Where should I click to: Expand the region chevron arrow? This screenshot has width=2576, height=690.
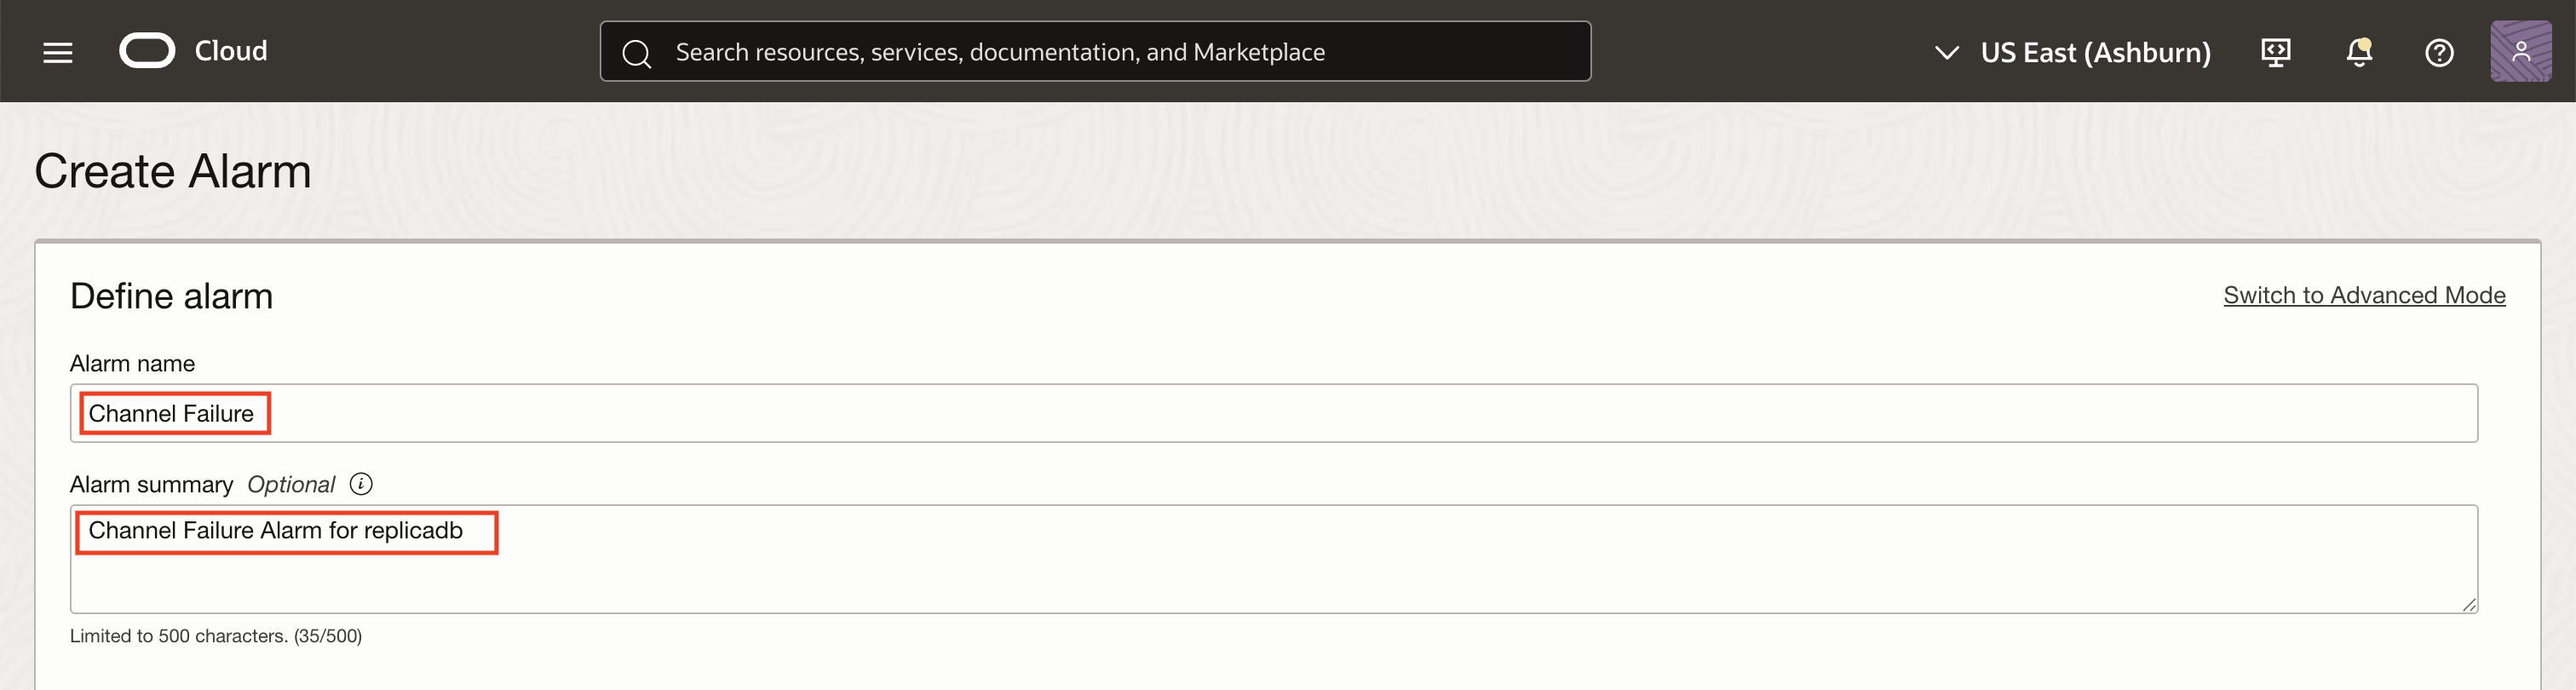click(x=1946, y=52)
